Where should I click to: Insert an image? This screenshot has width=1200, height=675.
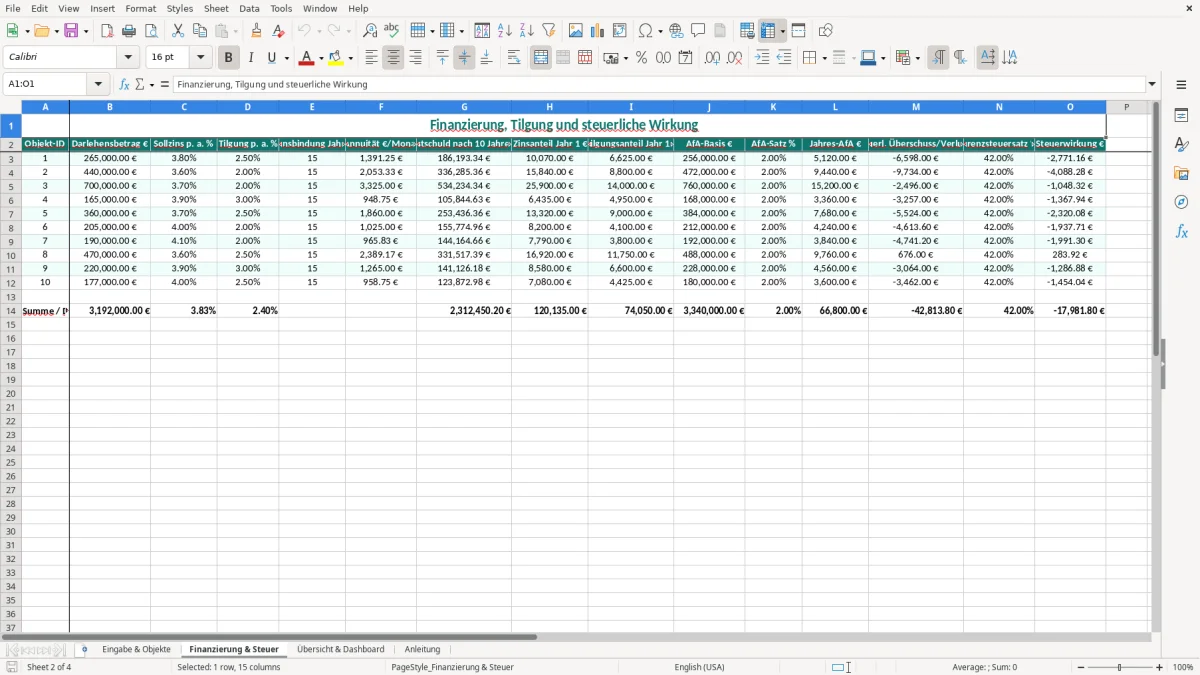point(576,31)
